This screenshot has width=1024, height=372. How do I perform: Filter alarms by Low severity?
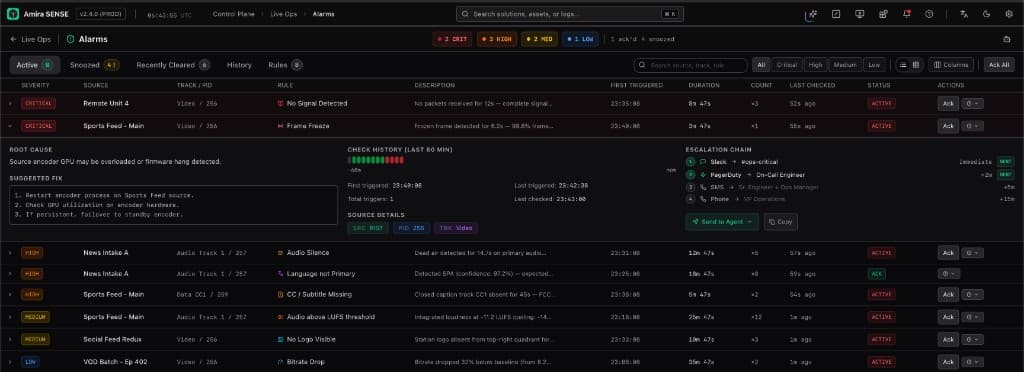tap(874, 65)
